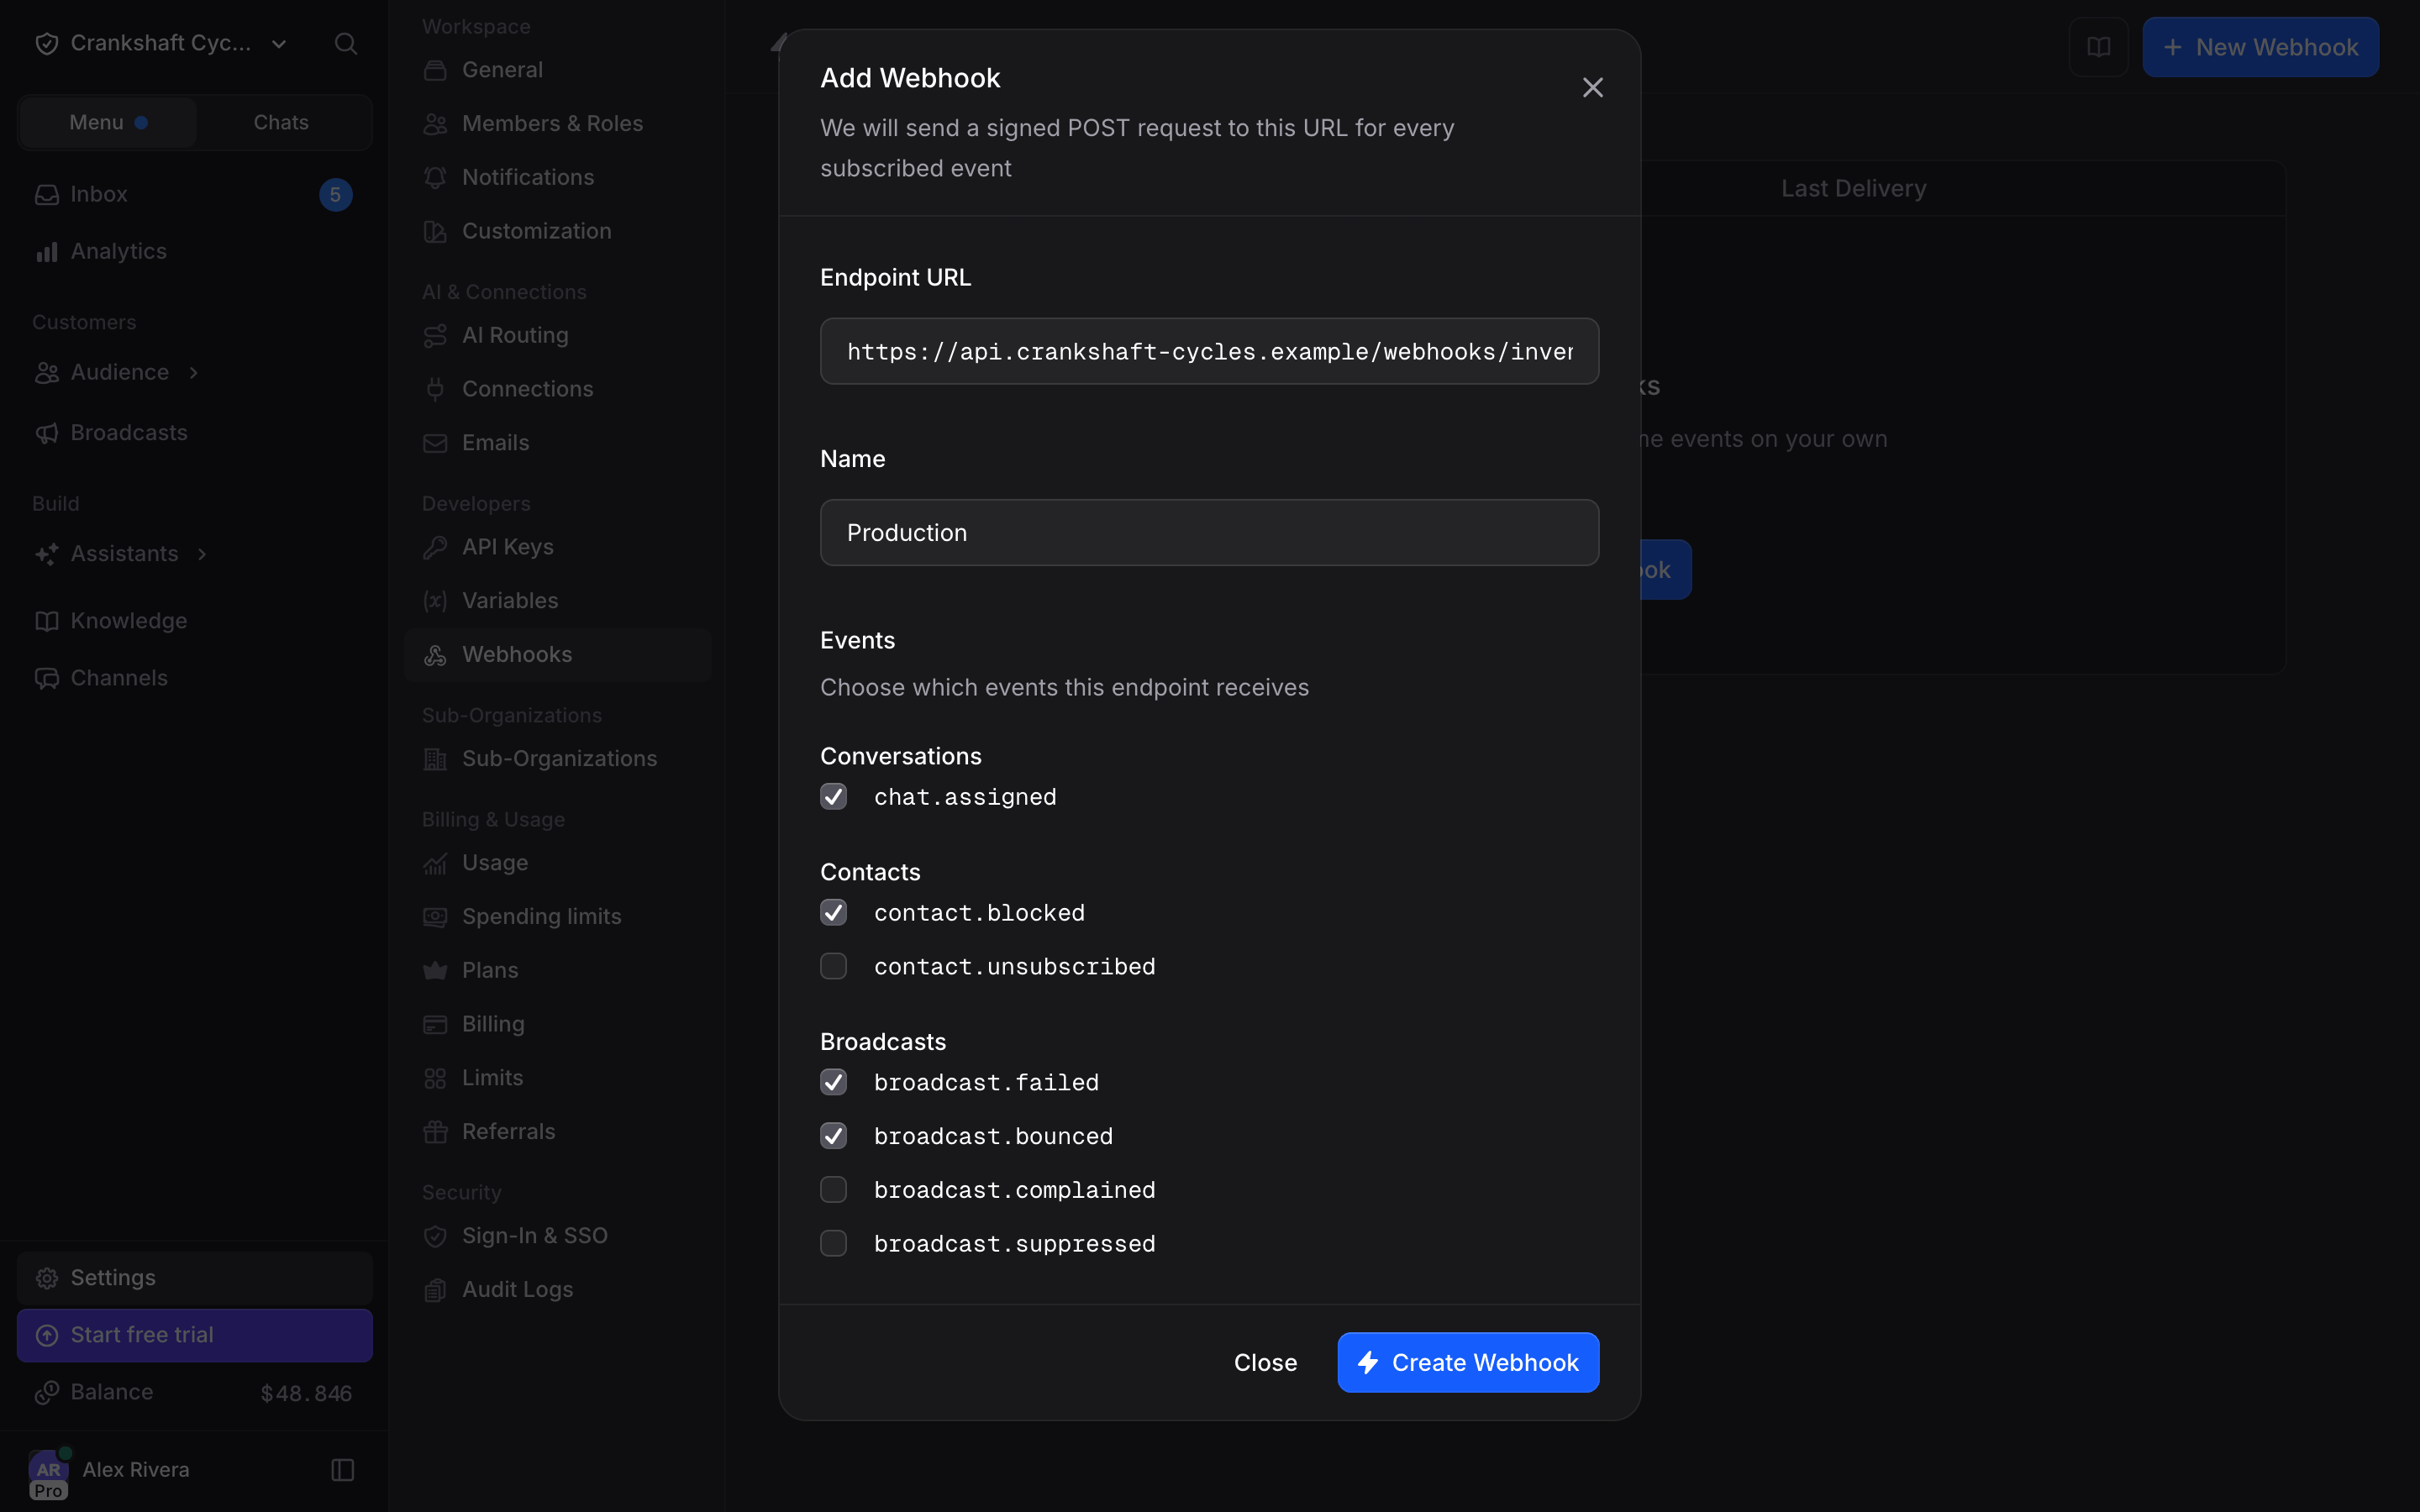Switch to the Menu tab
The width and height of the screenshot is (2420, 1512).
pyautogui.click(x=108, y=122)
